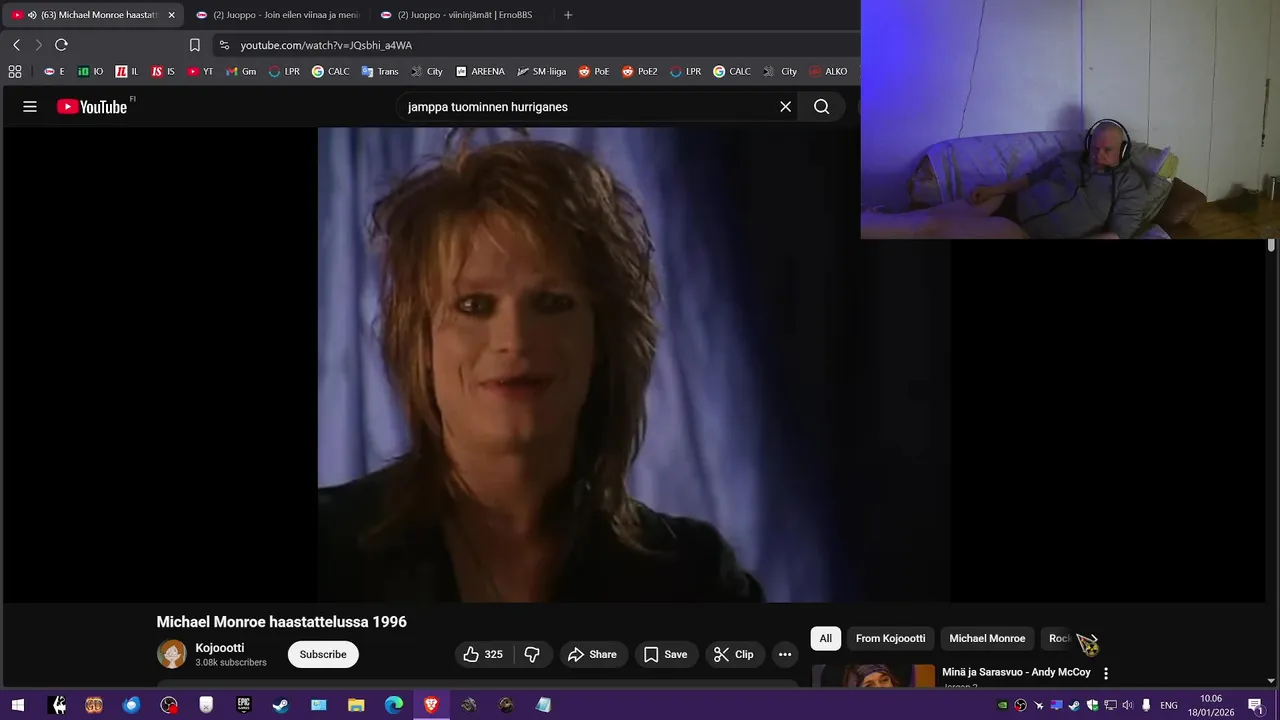This screenshot has width=1280, height=720.
Task: Open Steam from the taskbar
Action: (x=281, y=705)
